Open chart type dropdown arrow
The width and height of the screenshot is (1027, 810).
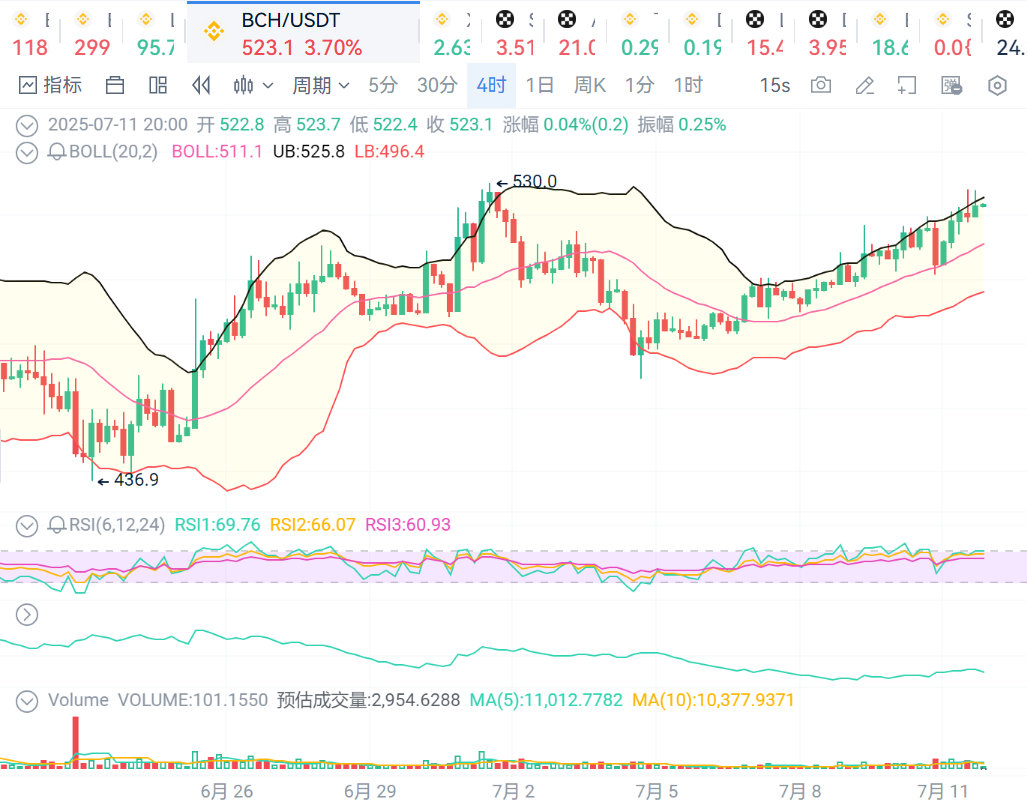267,86
